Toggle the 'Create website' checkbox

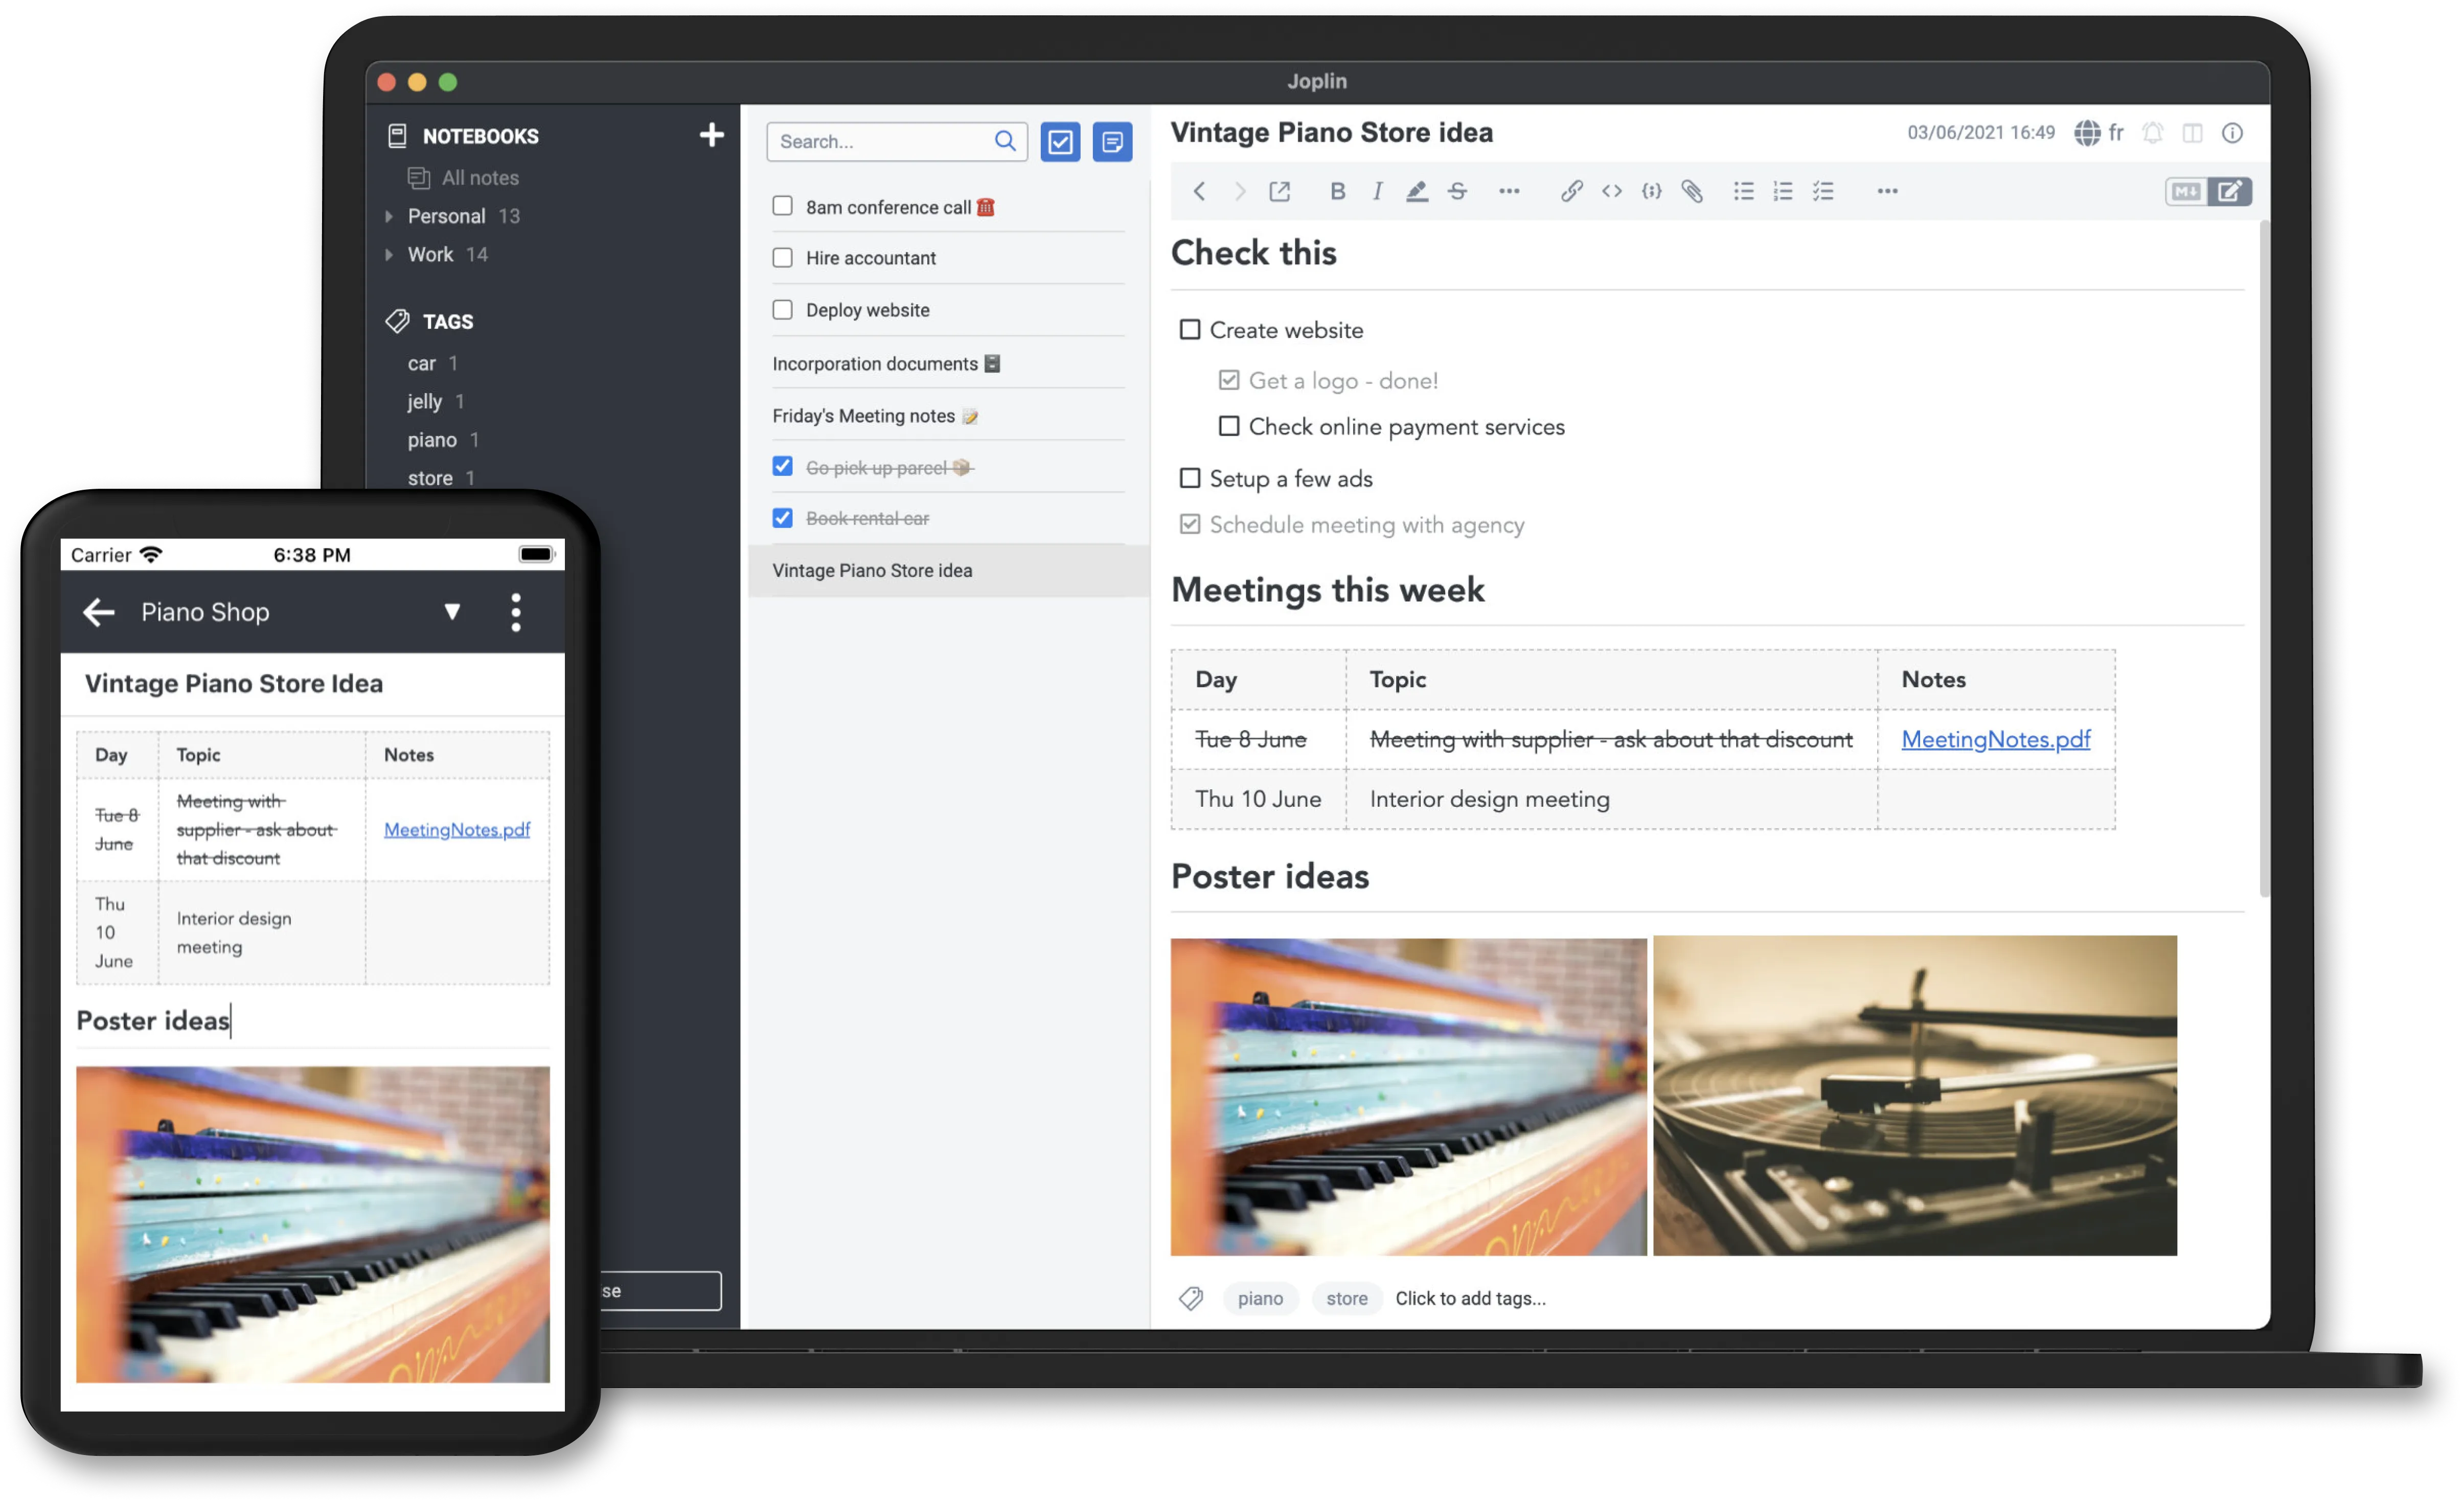[x=1188, y=329]
